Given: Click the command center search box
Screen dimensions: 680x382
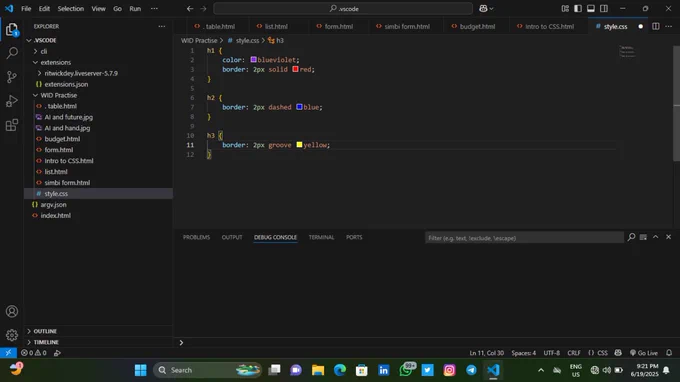Looking at the screenshot, I should [343, 9].
